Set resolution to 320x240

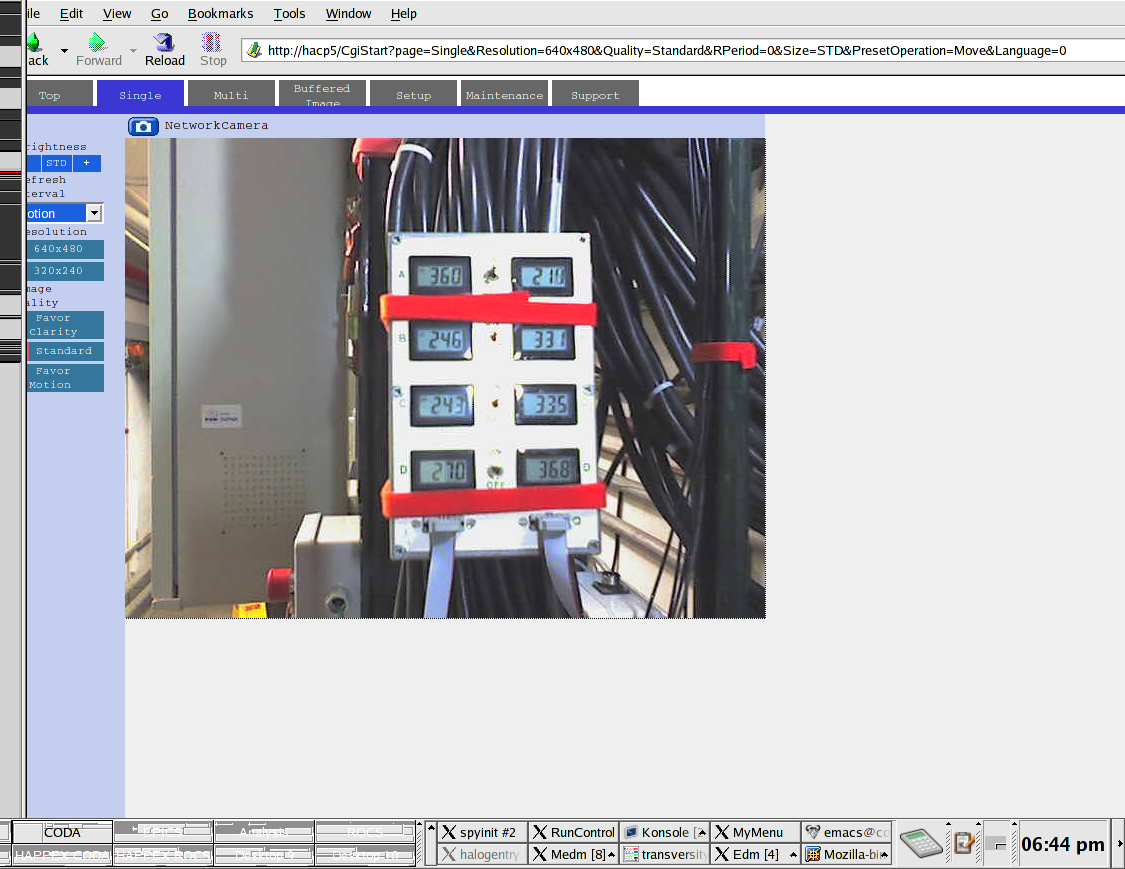tap(65, 271)
